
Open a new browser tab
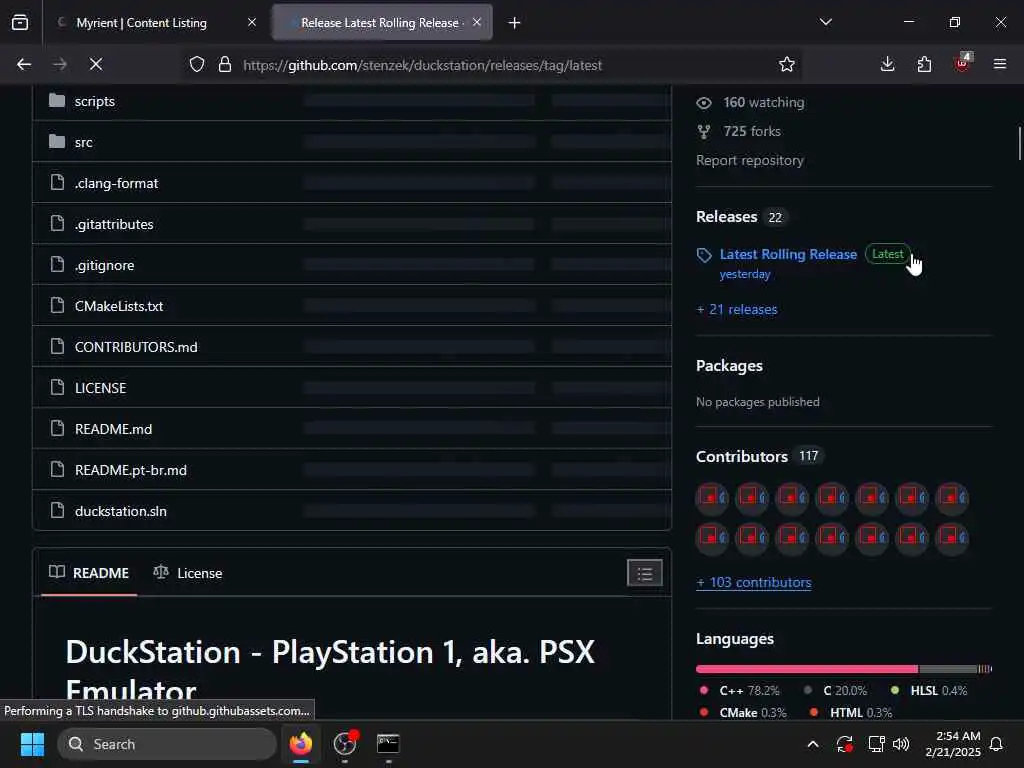point(514,23)
